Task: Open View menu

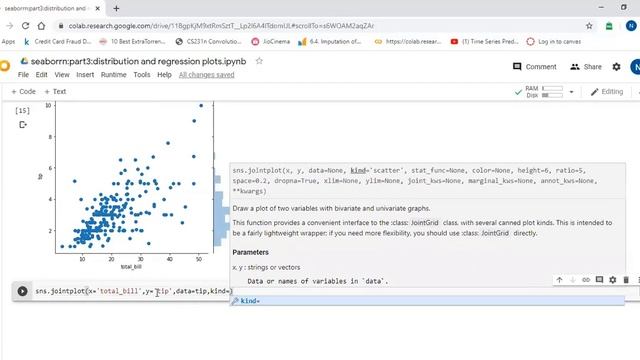Action: click(62, 75)
